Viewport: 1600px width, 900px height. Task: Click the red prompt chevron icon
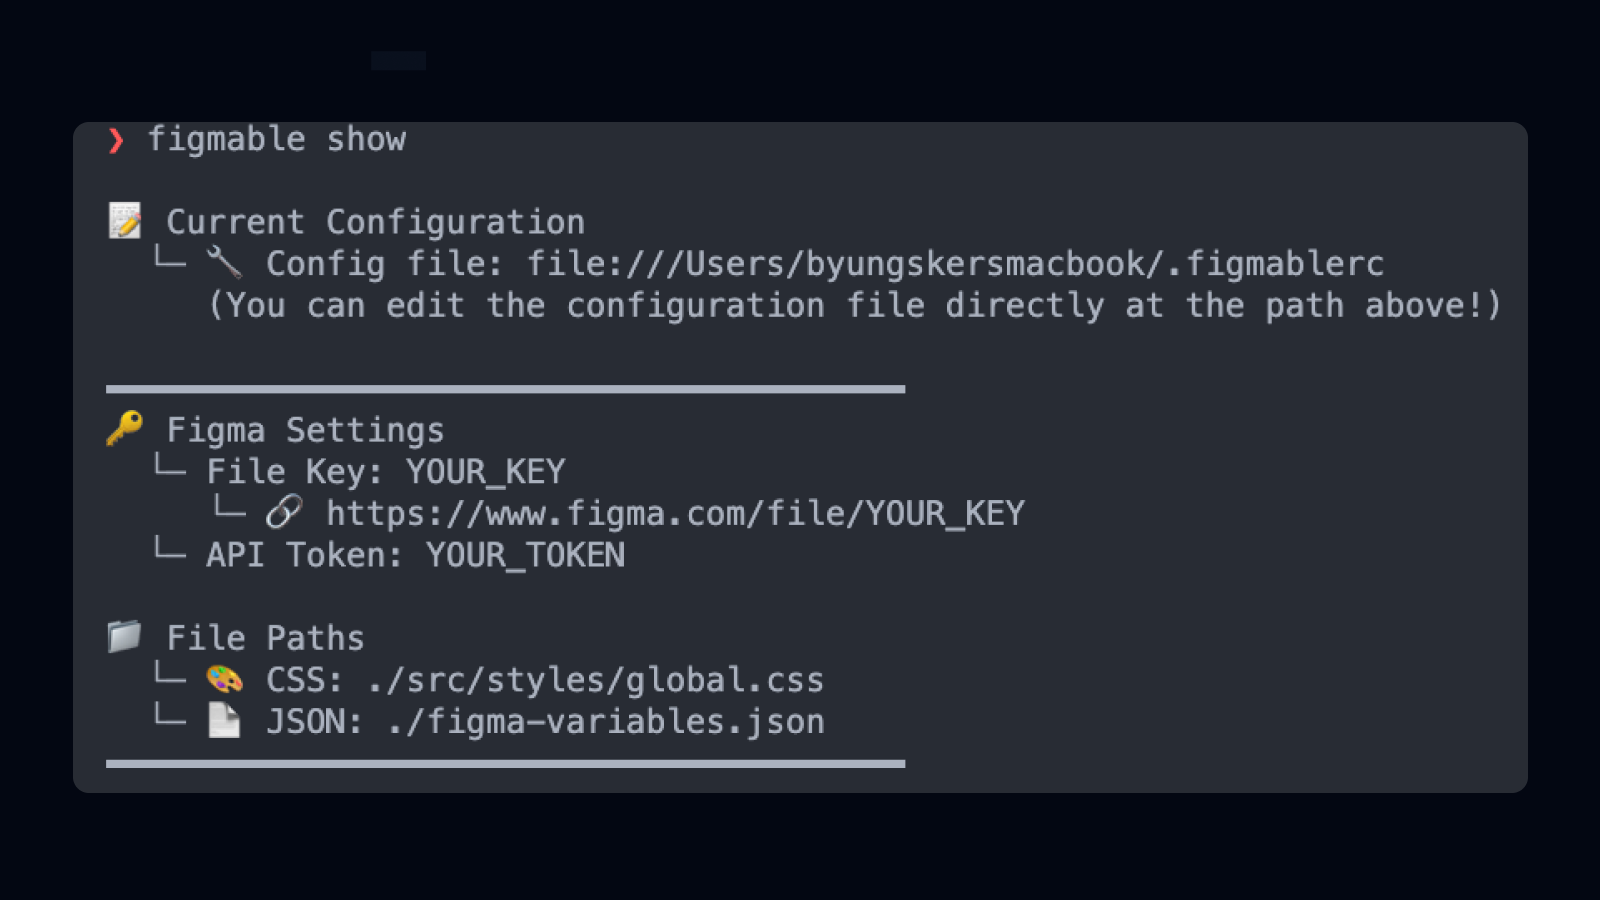(x=116, y=141)
